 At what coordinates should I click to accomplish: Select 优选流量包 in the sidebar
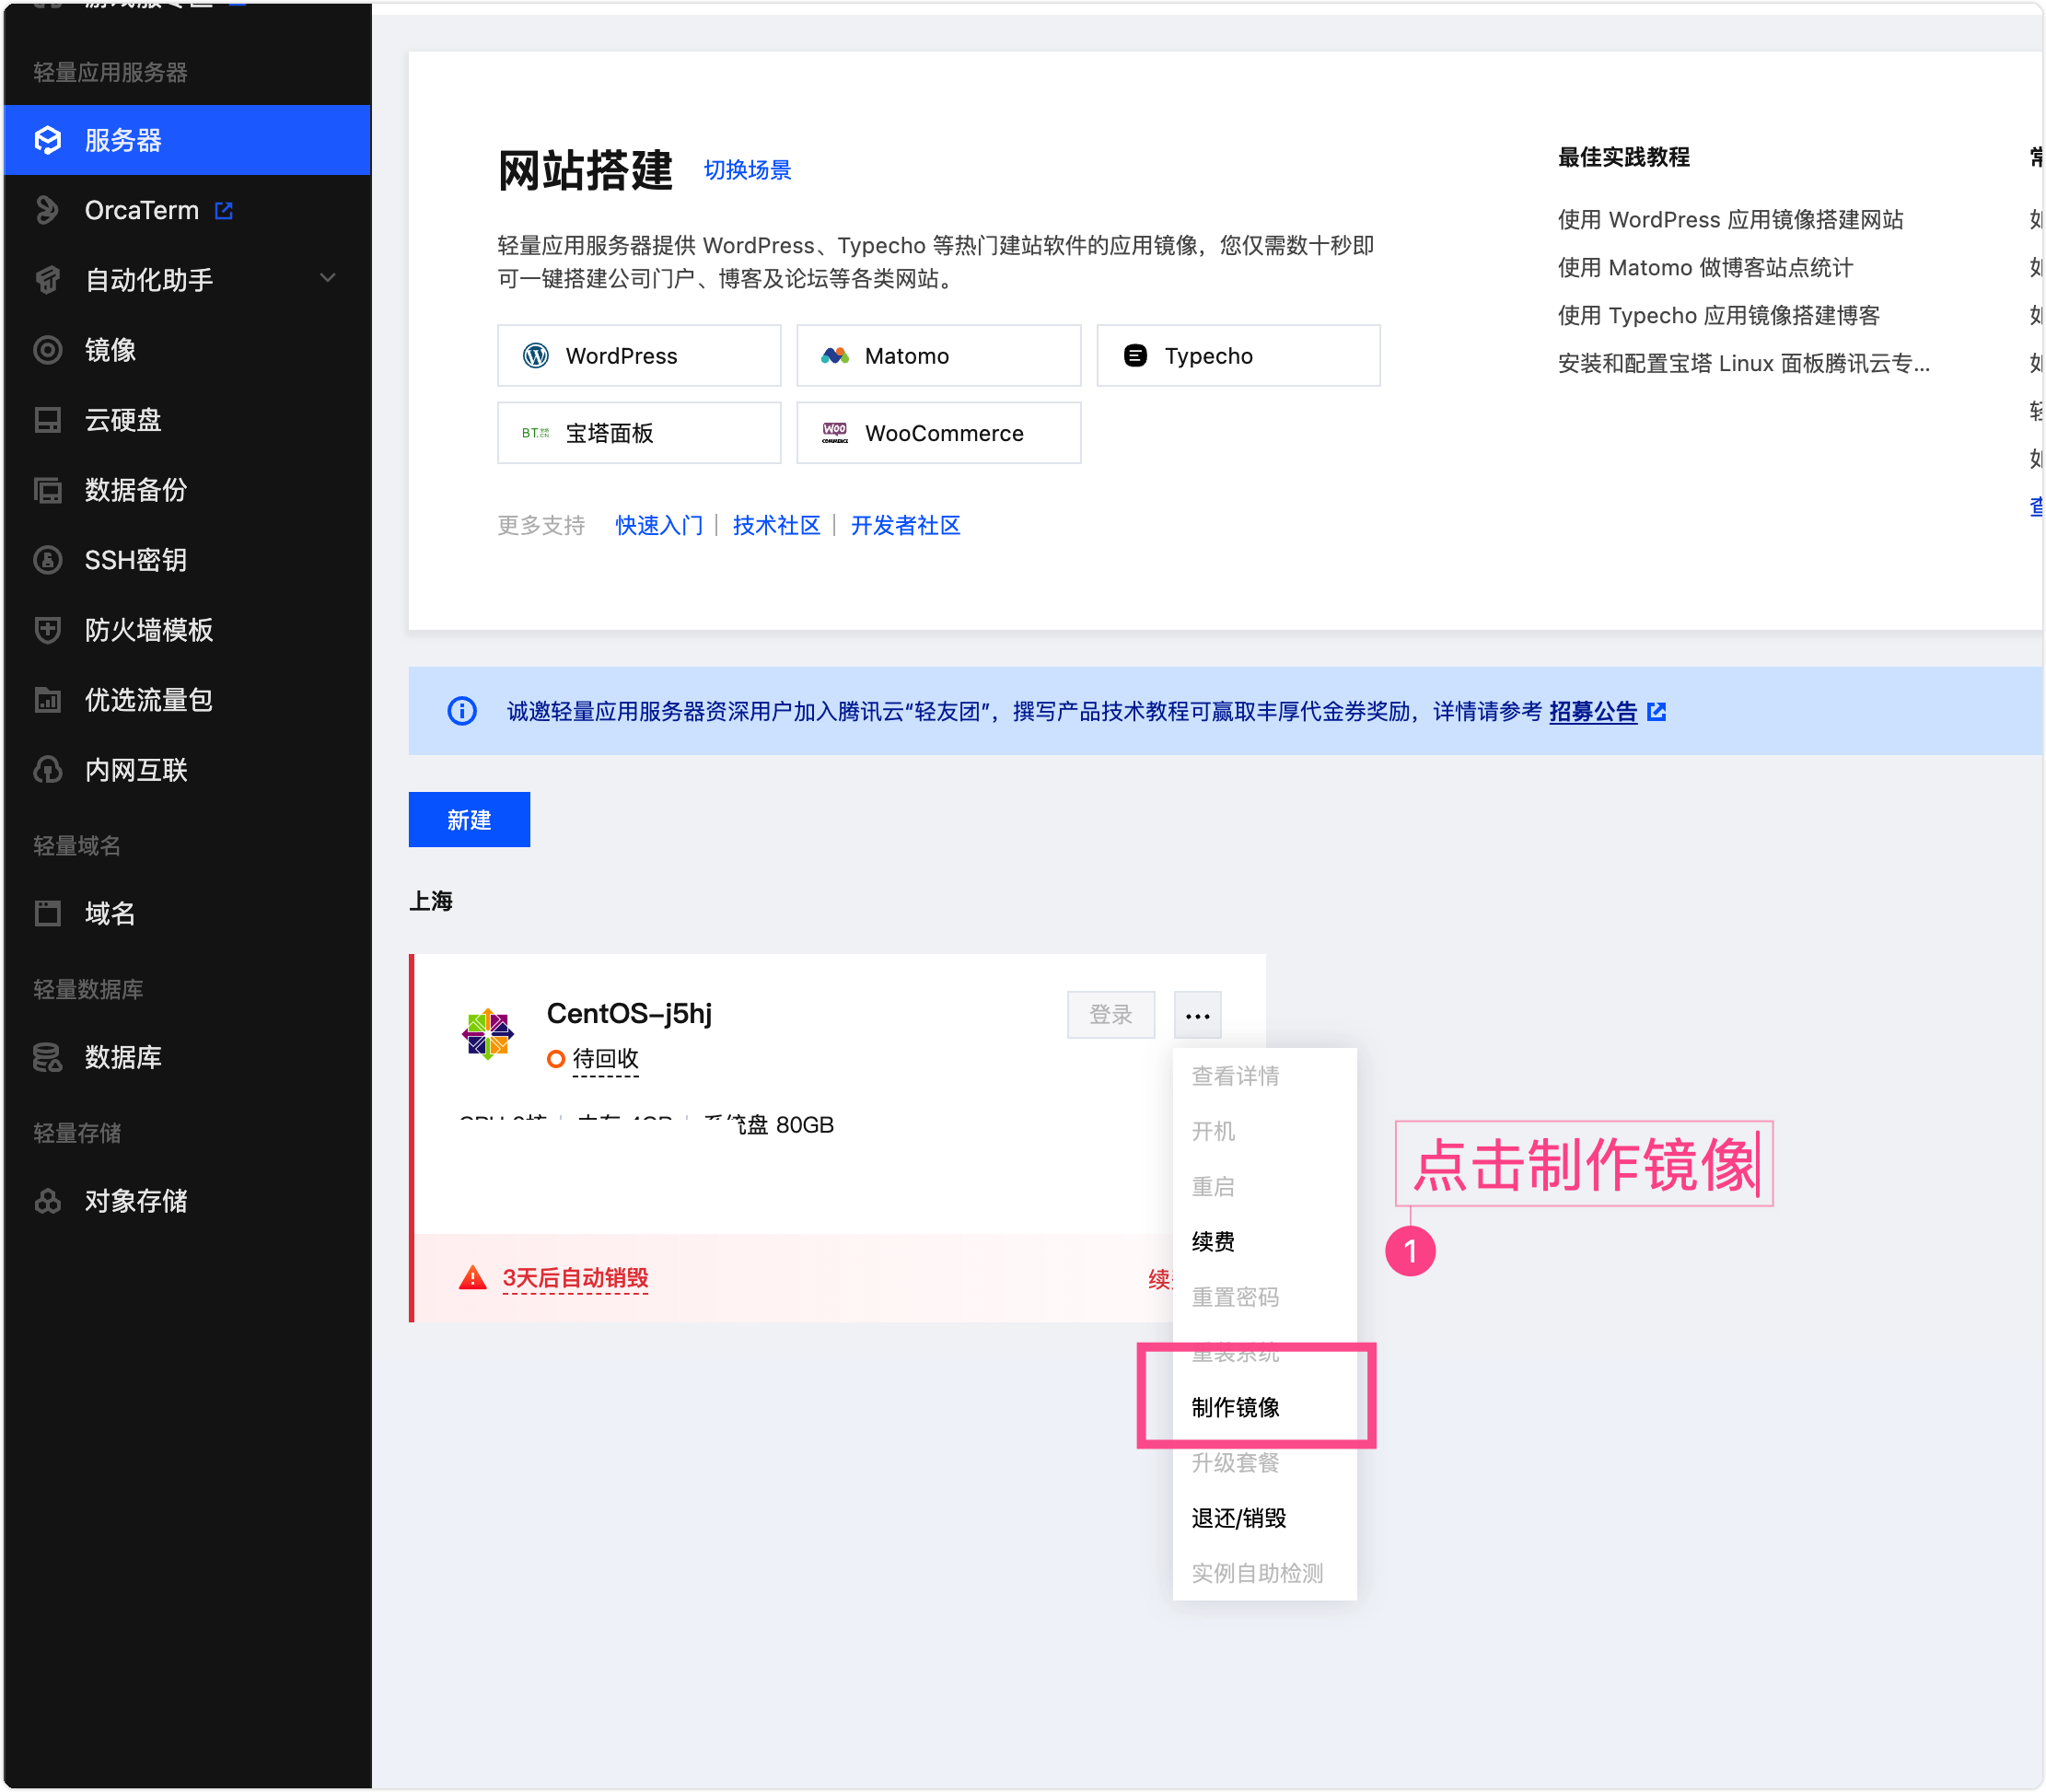(x=147, y=700)
